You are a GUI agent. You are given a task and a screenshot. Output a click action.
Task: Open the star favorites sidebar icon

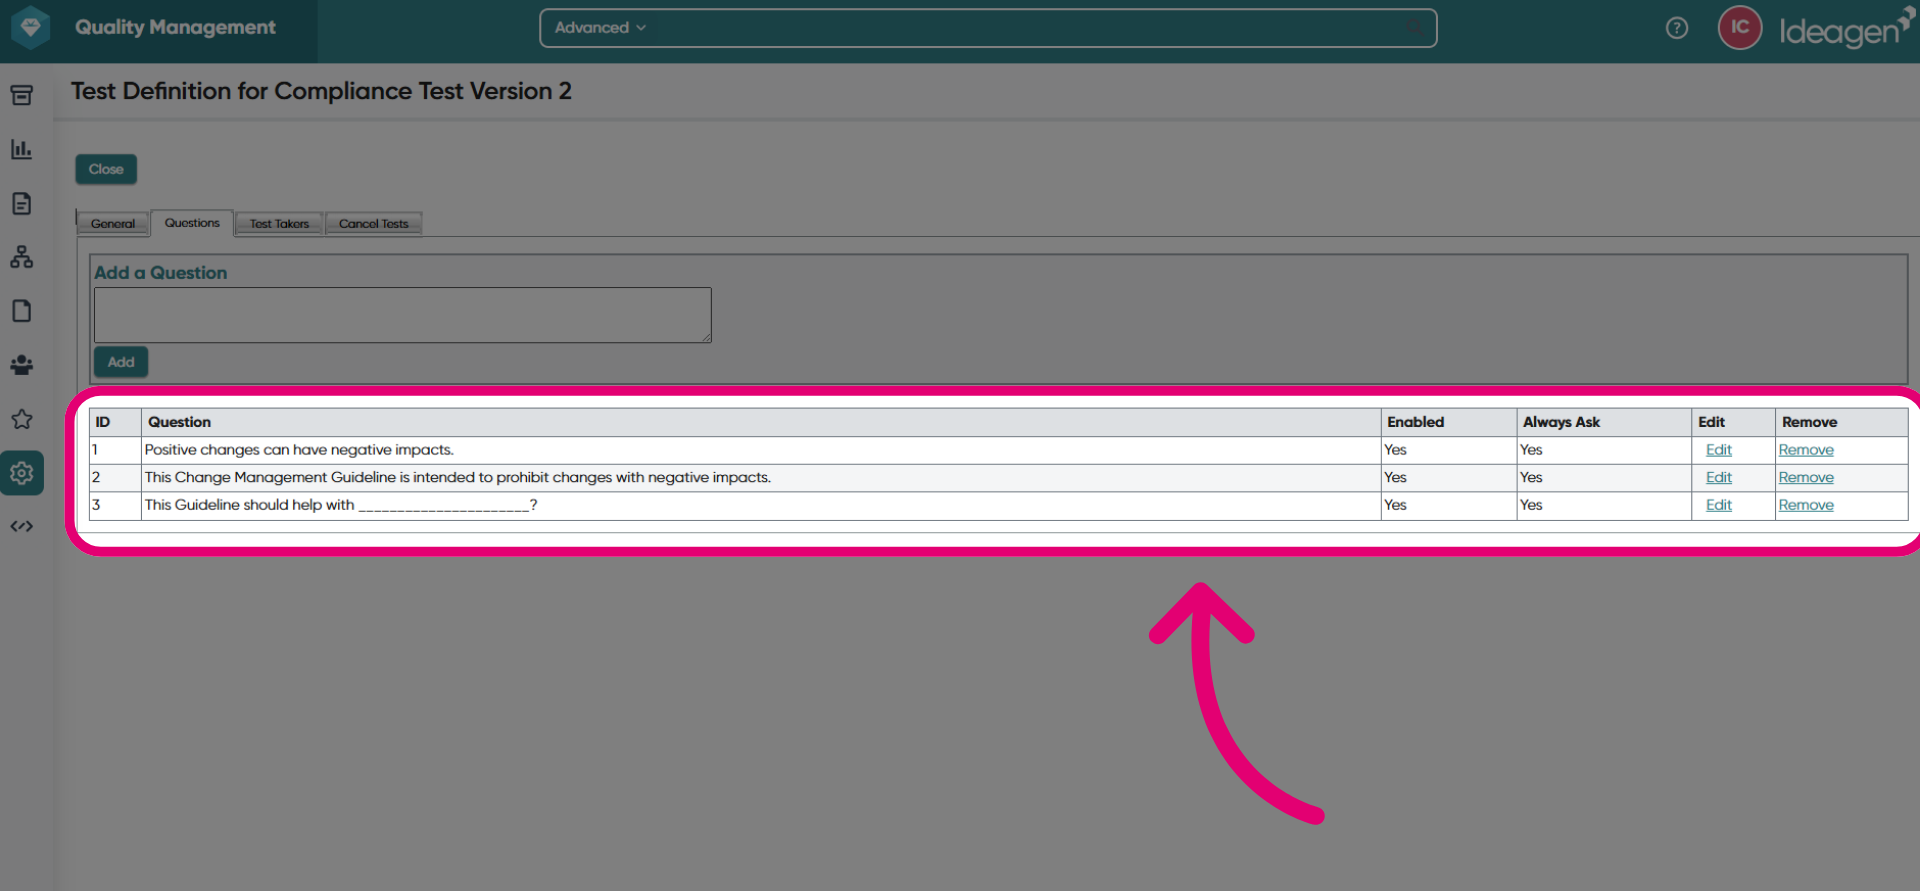tap(21, 419)
